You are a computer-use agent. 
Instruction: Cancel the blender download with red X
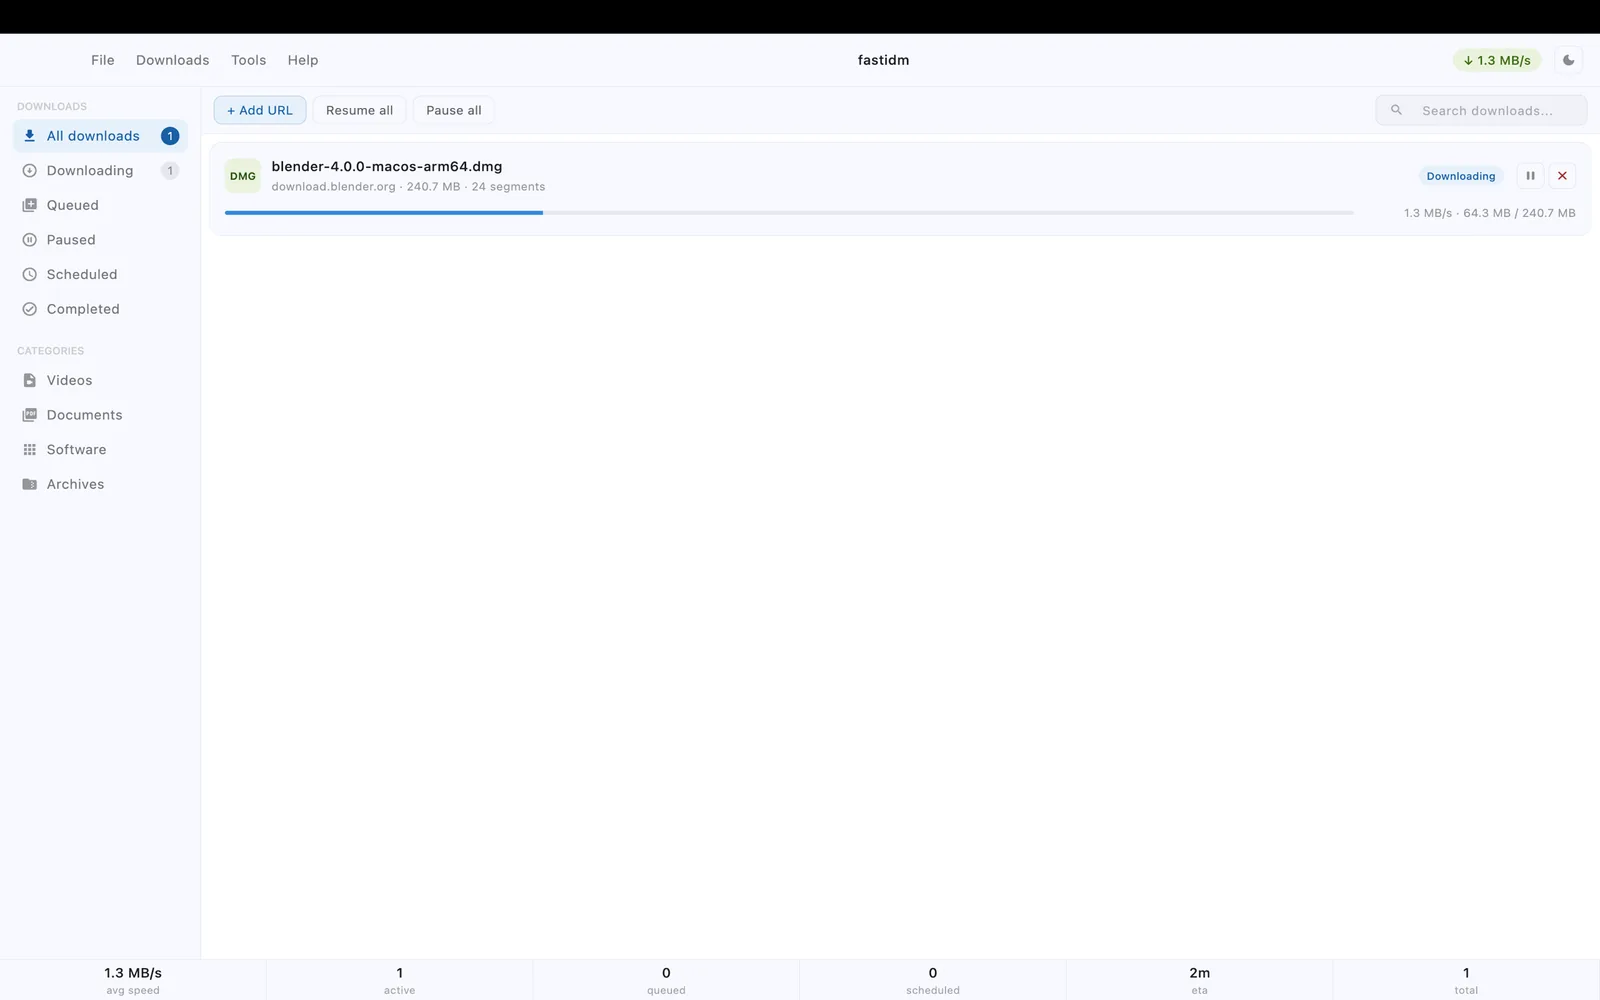1562,176
